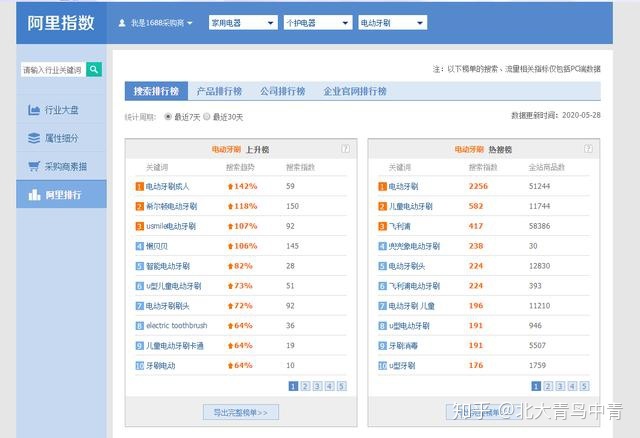The height and width of the screenshot is (438, 640).
Task: Go to page 2 of 上升榜
Action: tap(305, 386)
